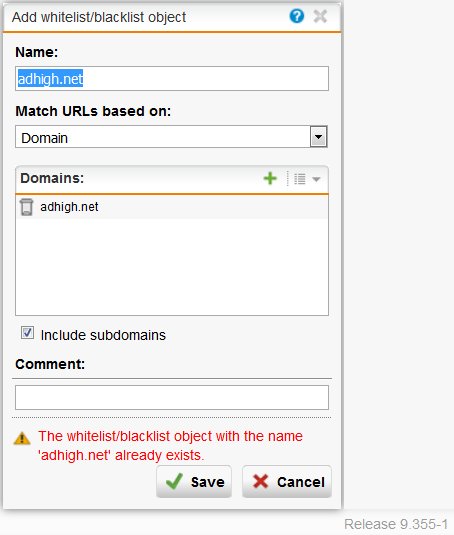The height and width of the screenshot is (535, 454).
Task: Focus the Comment text field
Action: tap(172, 397)
